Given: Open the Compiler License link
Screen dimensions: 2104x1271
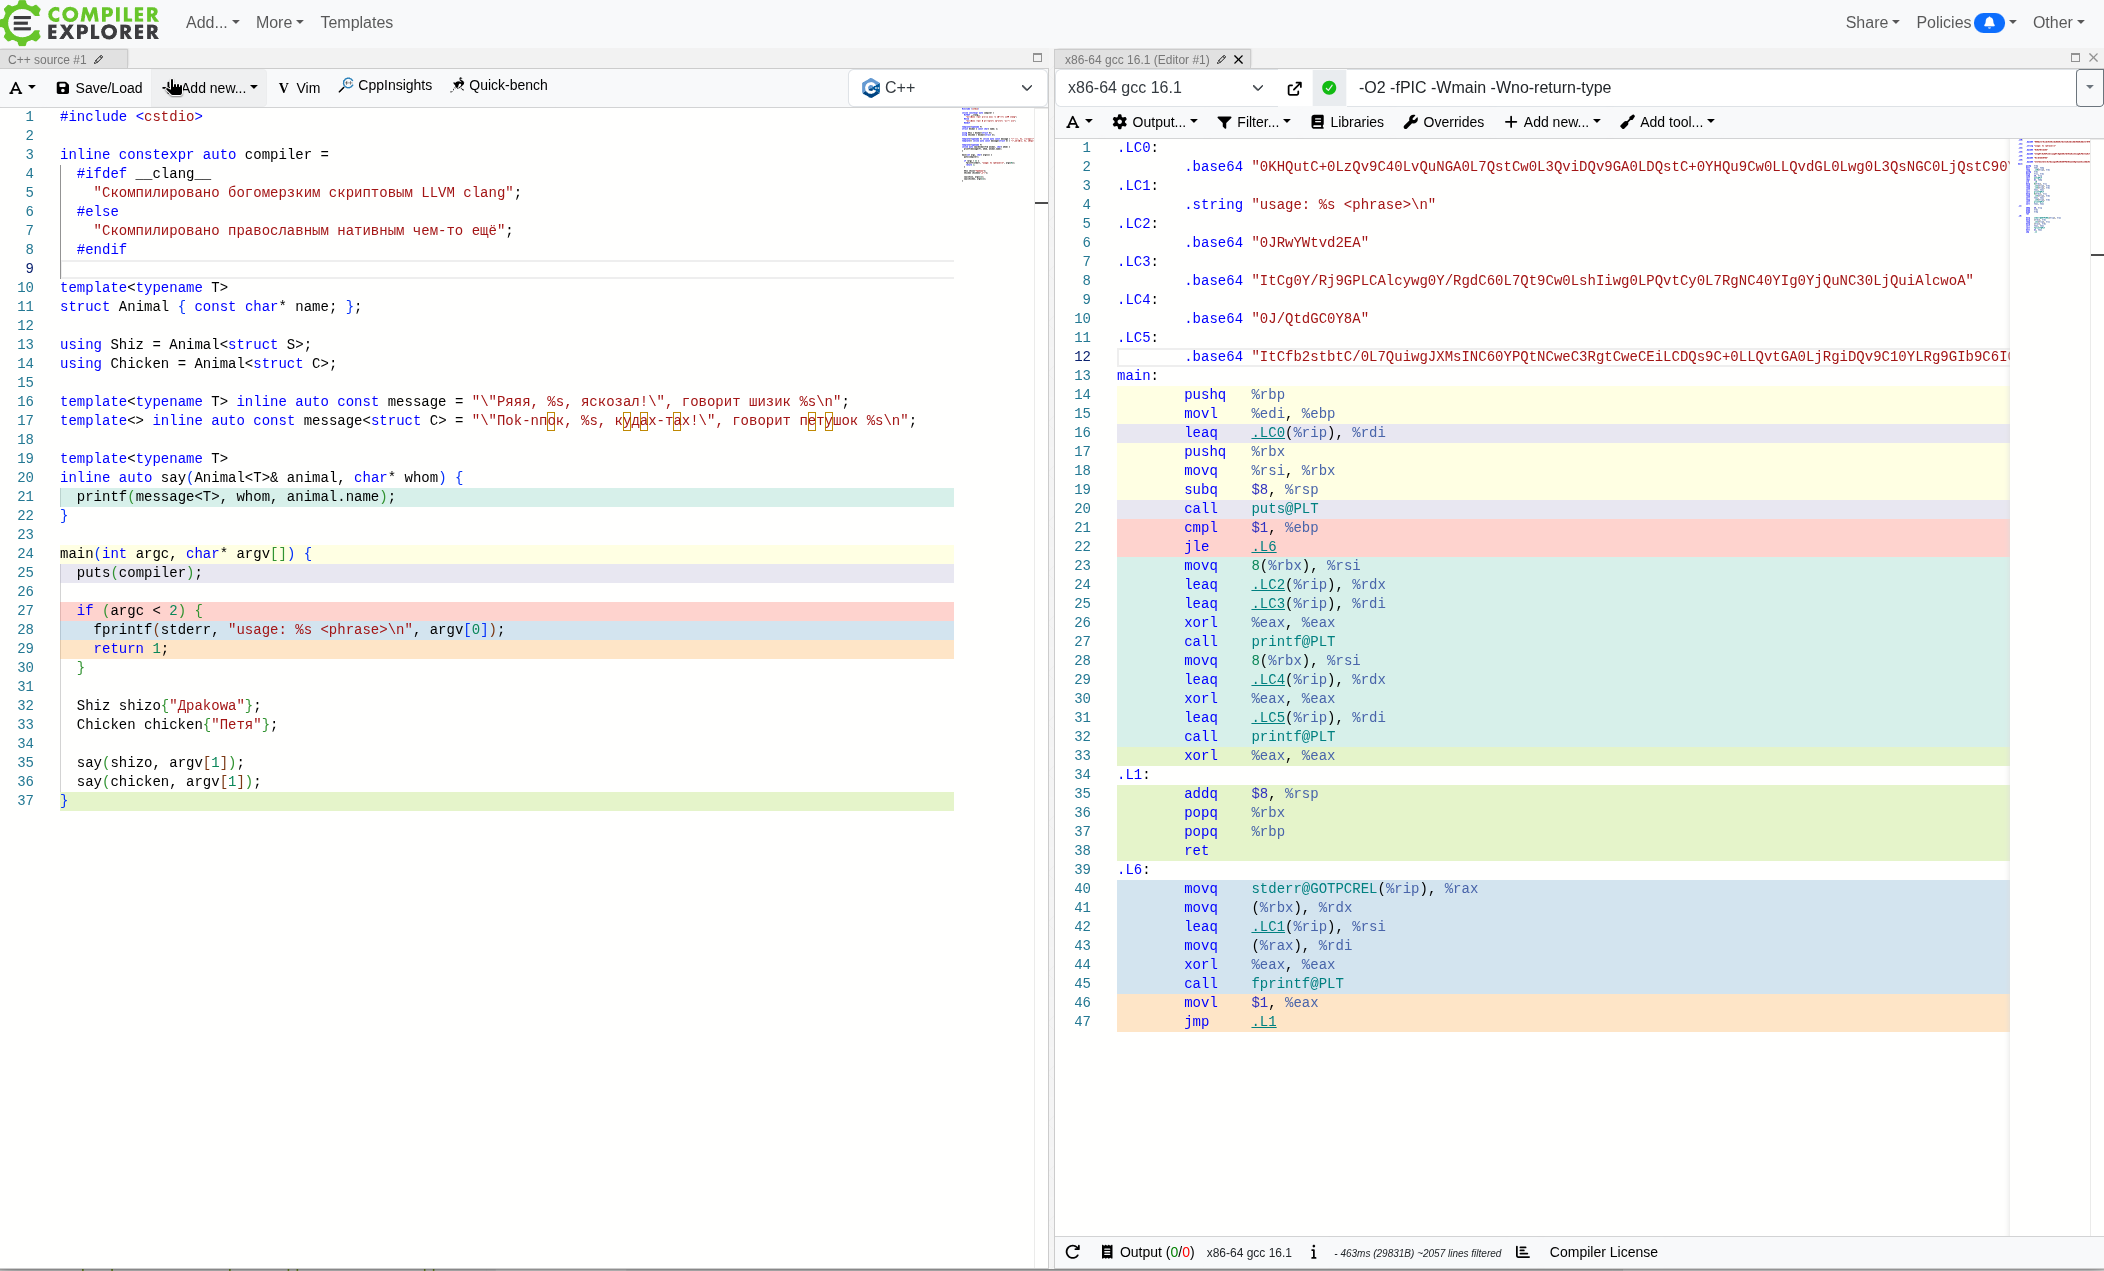Looking at the screenshot, I should pos(1603,1252).
